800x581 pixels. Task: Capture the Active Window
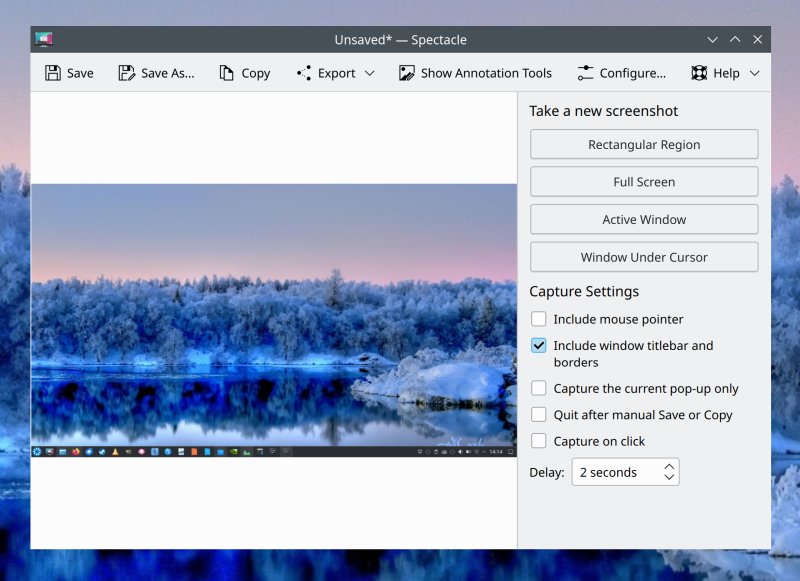(644, 219)
